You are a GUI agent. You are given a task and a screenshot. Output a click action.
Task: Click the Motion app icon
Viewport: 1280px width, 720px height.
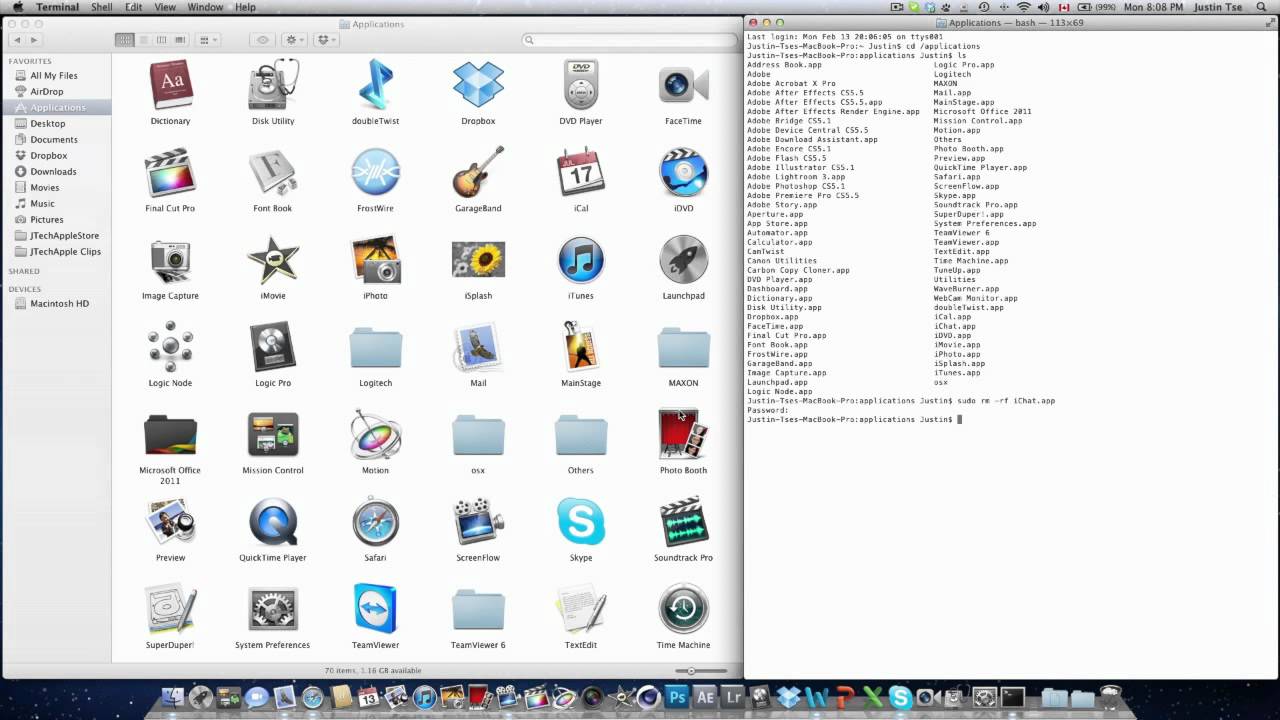376,434
